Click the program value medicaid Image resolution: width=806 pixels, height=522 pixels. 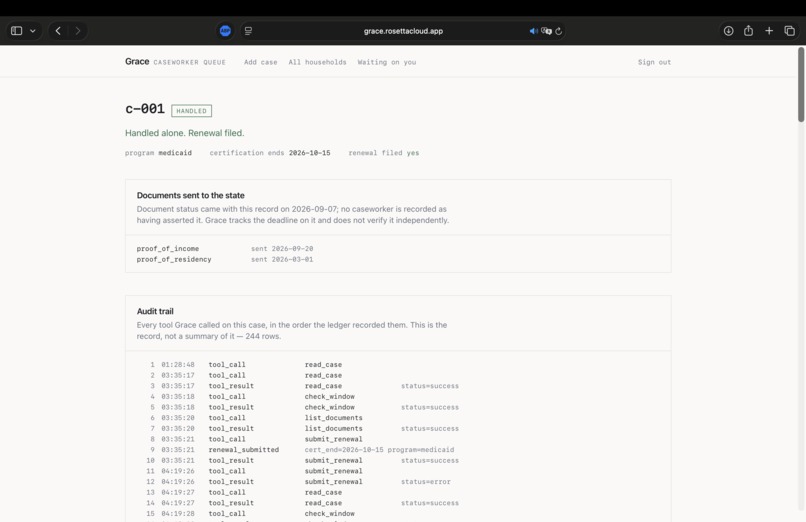[x=175, y=153]
